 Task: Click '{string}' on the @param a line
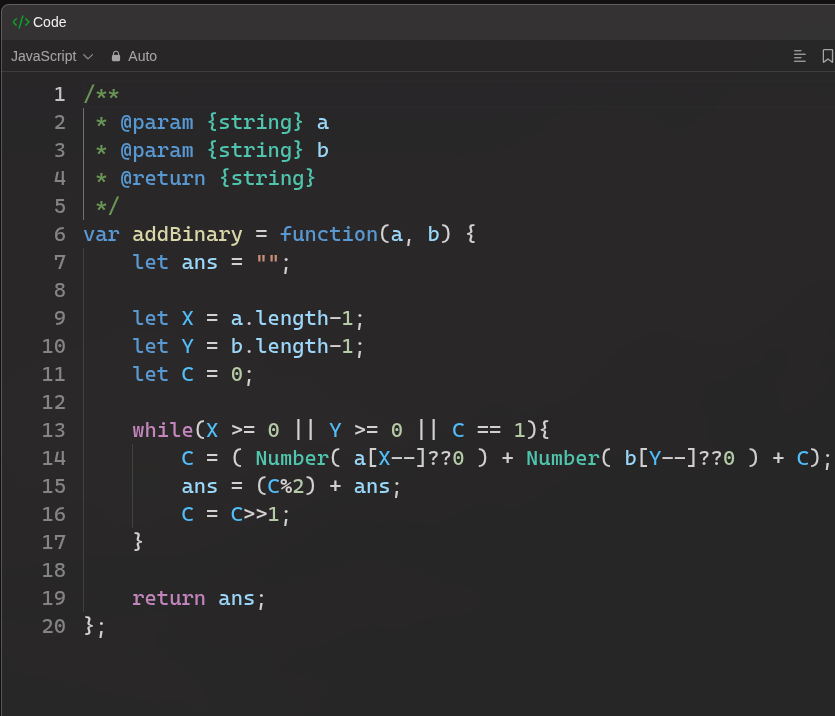click(x=255, y=122)
